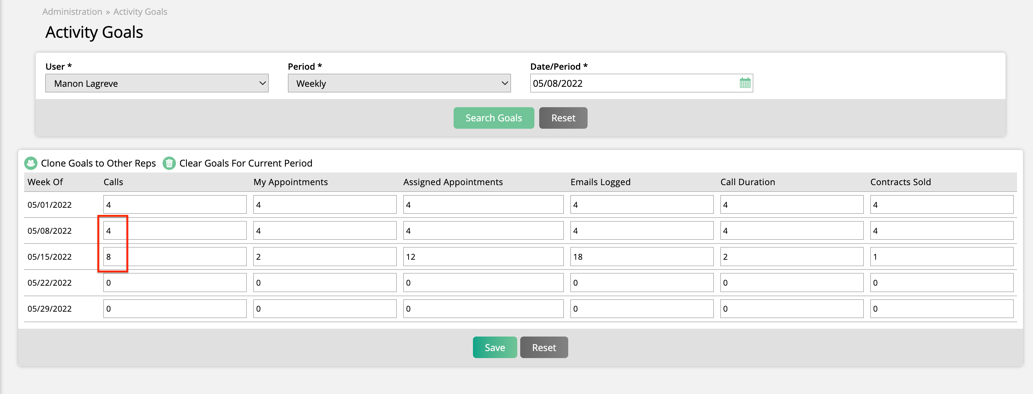Select Call Duration field for 05/22/2022
The width and height of the screenshot is (1033, 394).
point(791,283)
